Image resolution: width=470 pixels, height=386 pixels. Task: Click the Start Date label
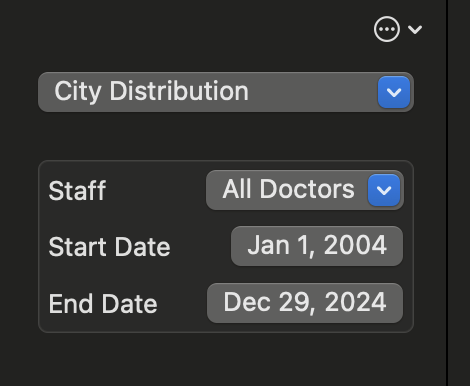[109, 247]
